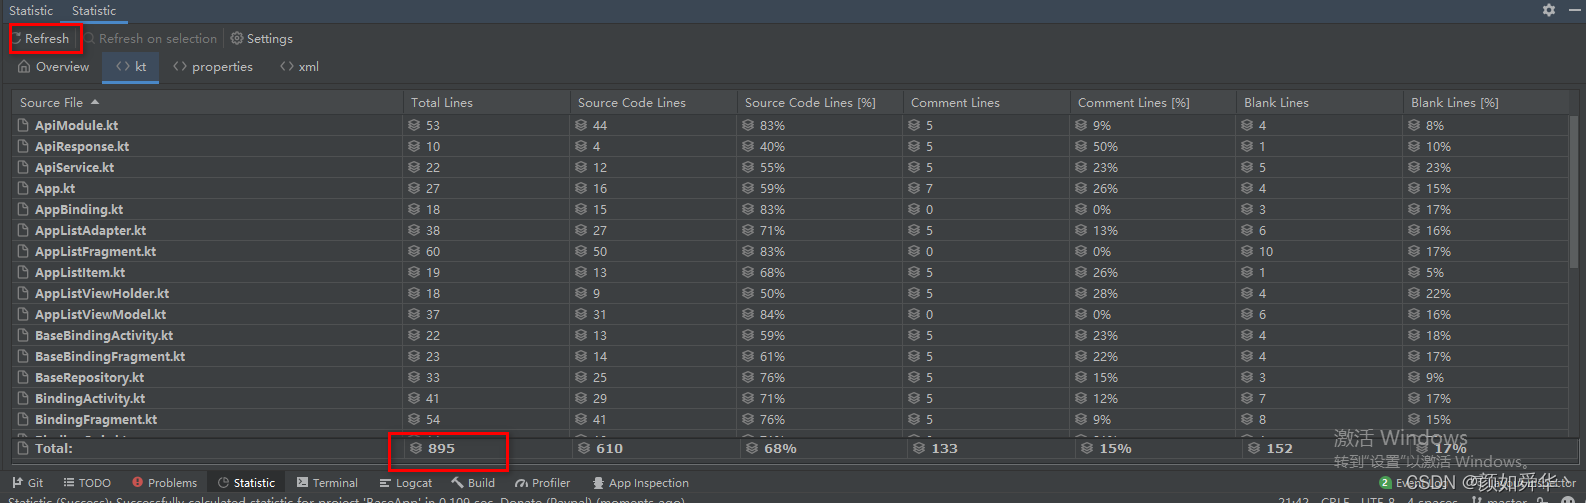Open the Git tool window

28,483
